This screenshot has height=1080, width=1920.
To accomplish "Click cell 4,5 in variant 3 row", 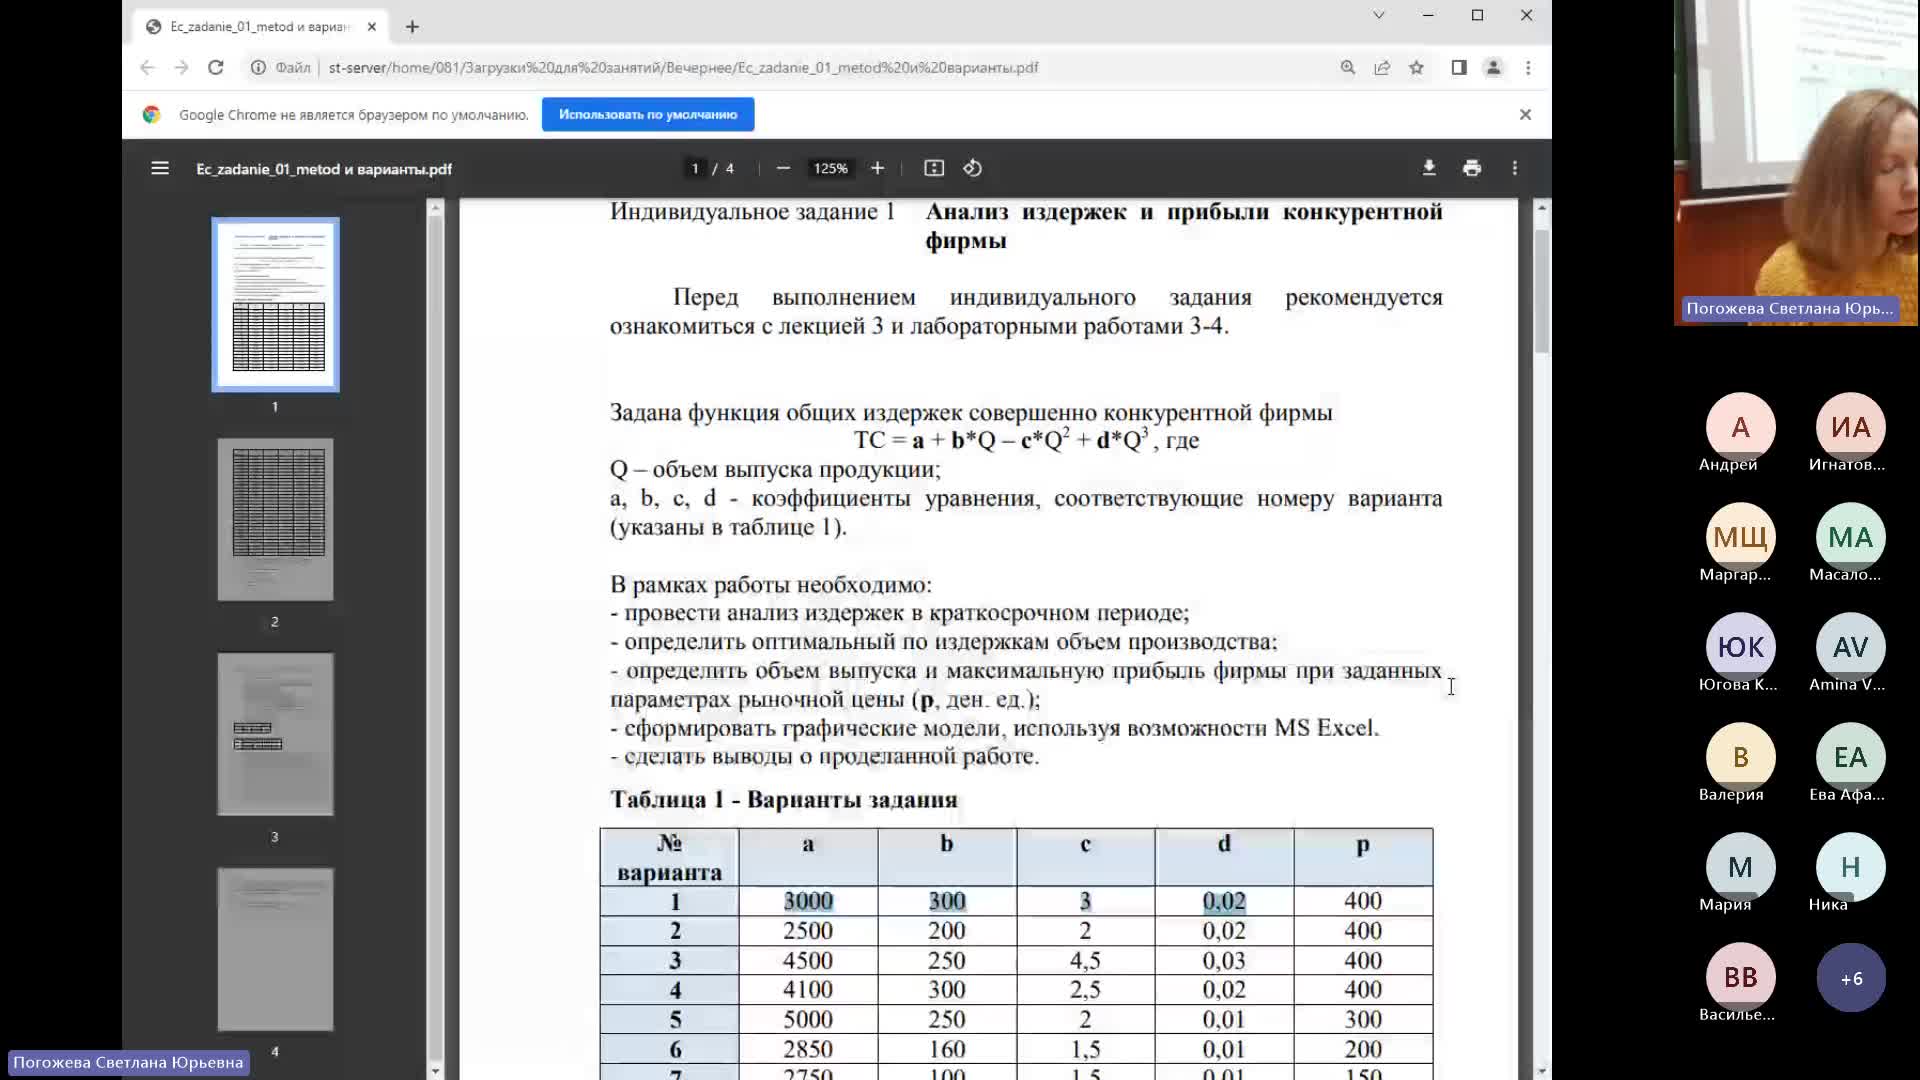I will [1085, 960].
